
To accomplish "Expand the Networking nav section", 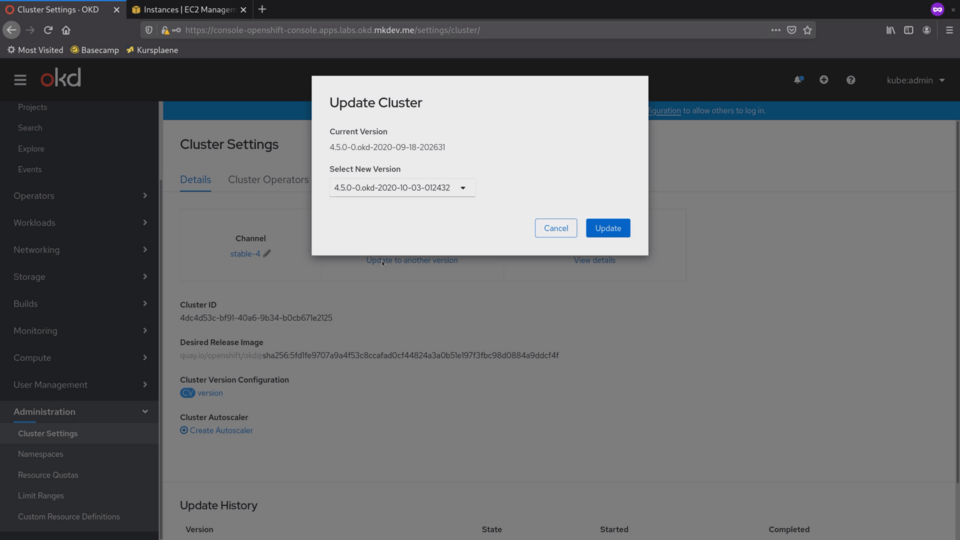I will click(80, 250).
